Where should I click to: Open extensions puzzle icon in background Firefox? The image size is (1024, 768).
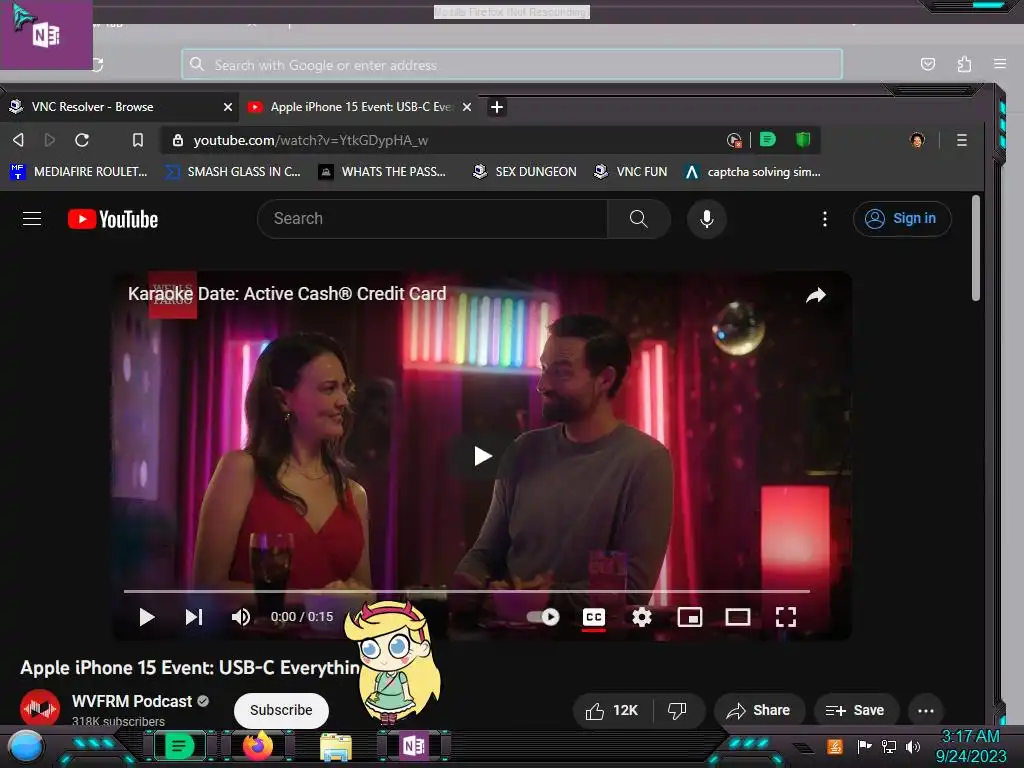tap(964, 64)
